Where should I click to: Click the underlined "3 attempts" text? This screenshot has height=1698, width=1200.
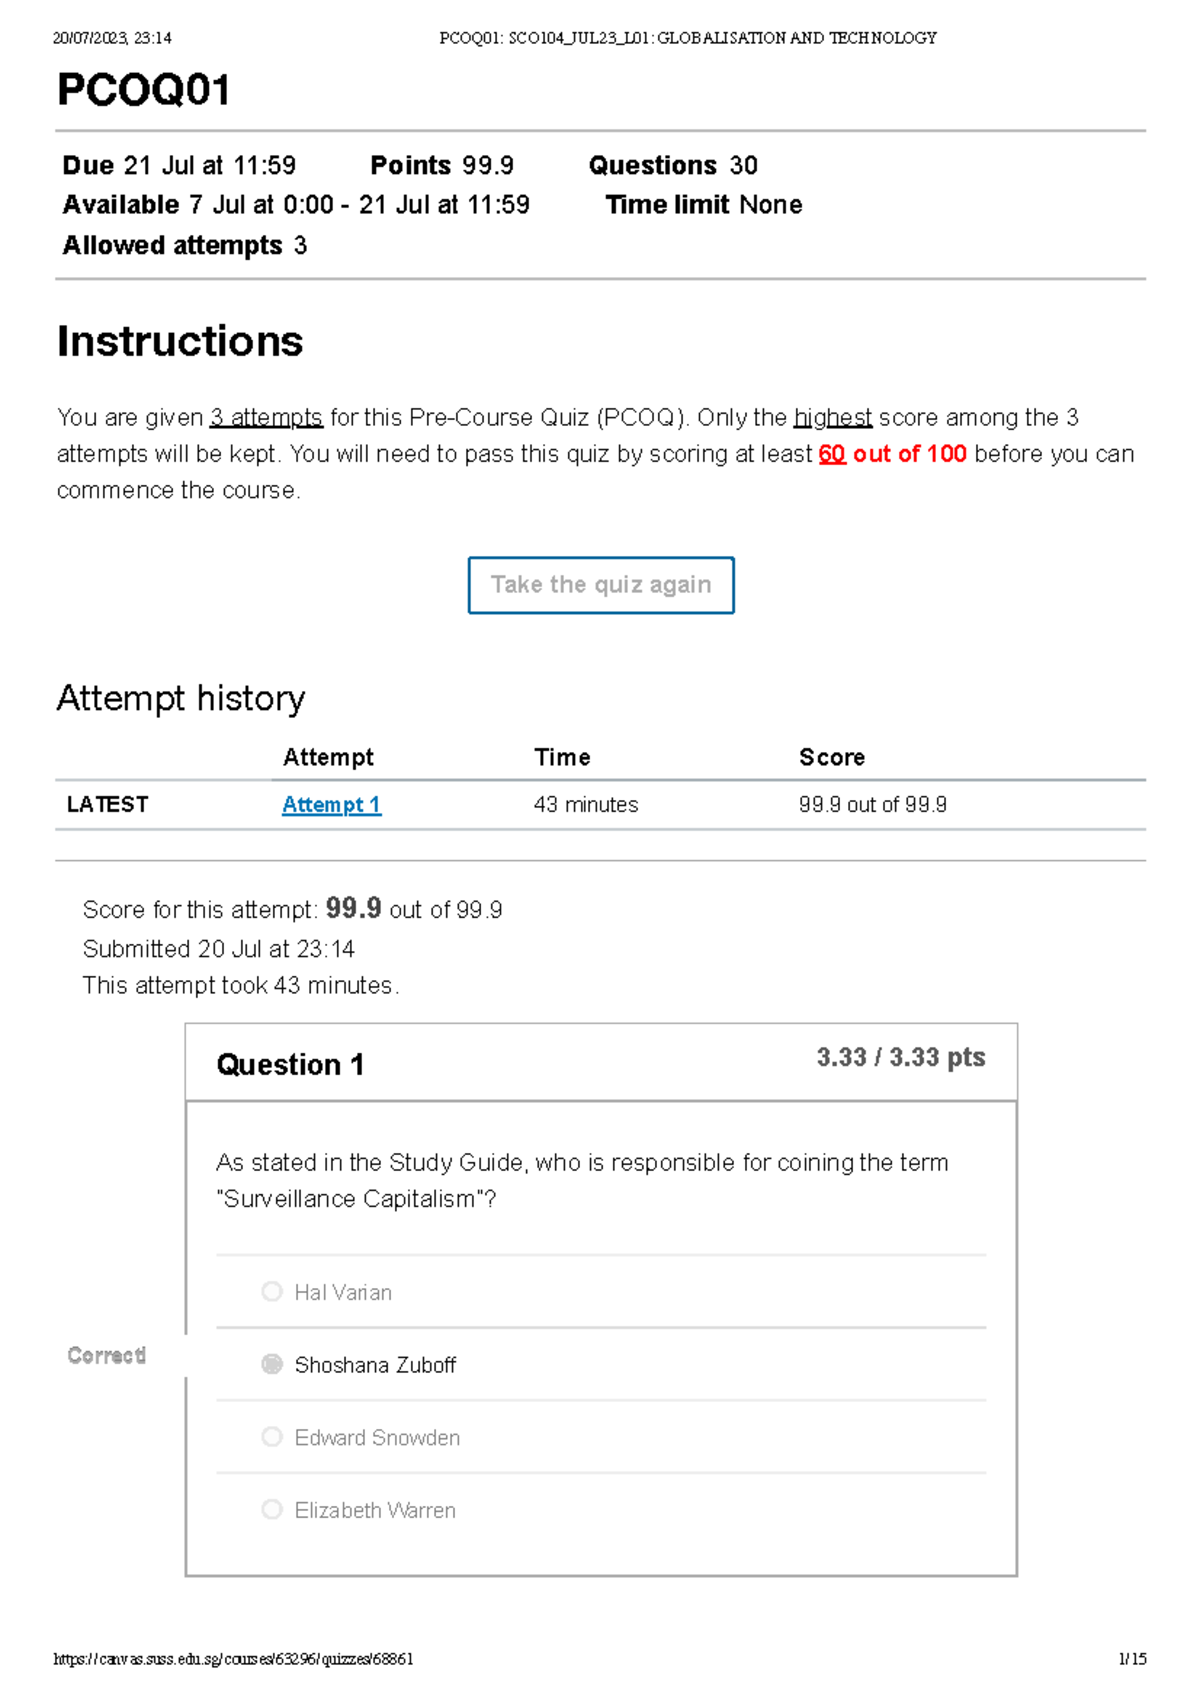pyautogui.click(x=266, y=418)
